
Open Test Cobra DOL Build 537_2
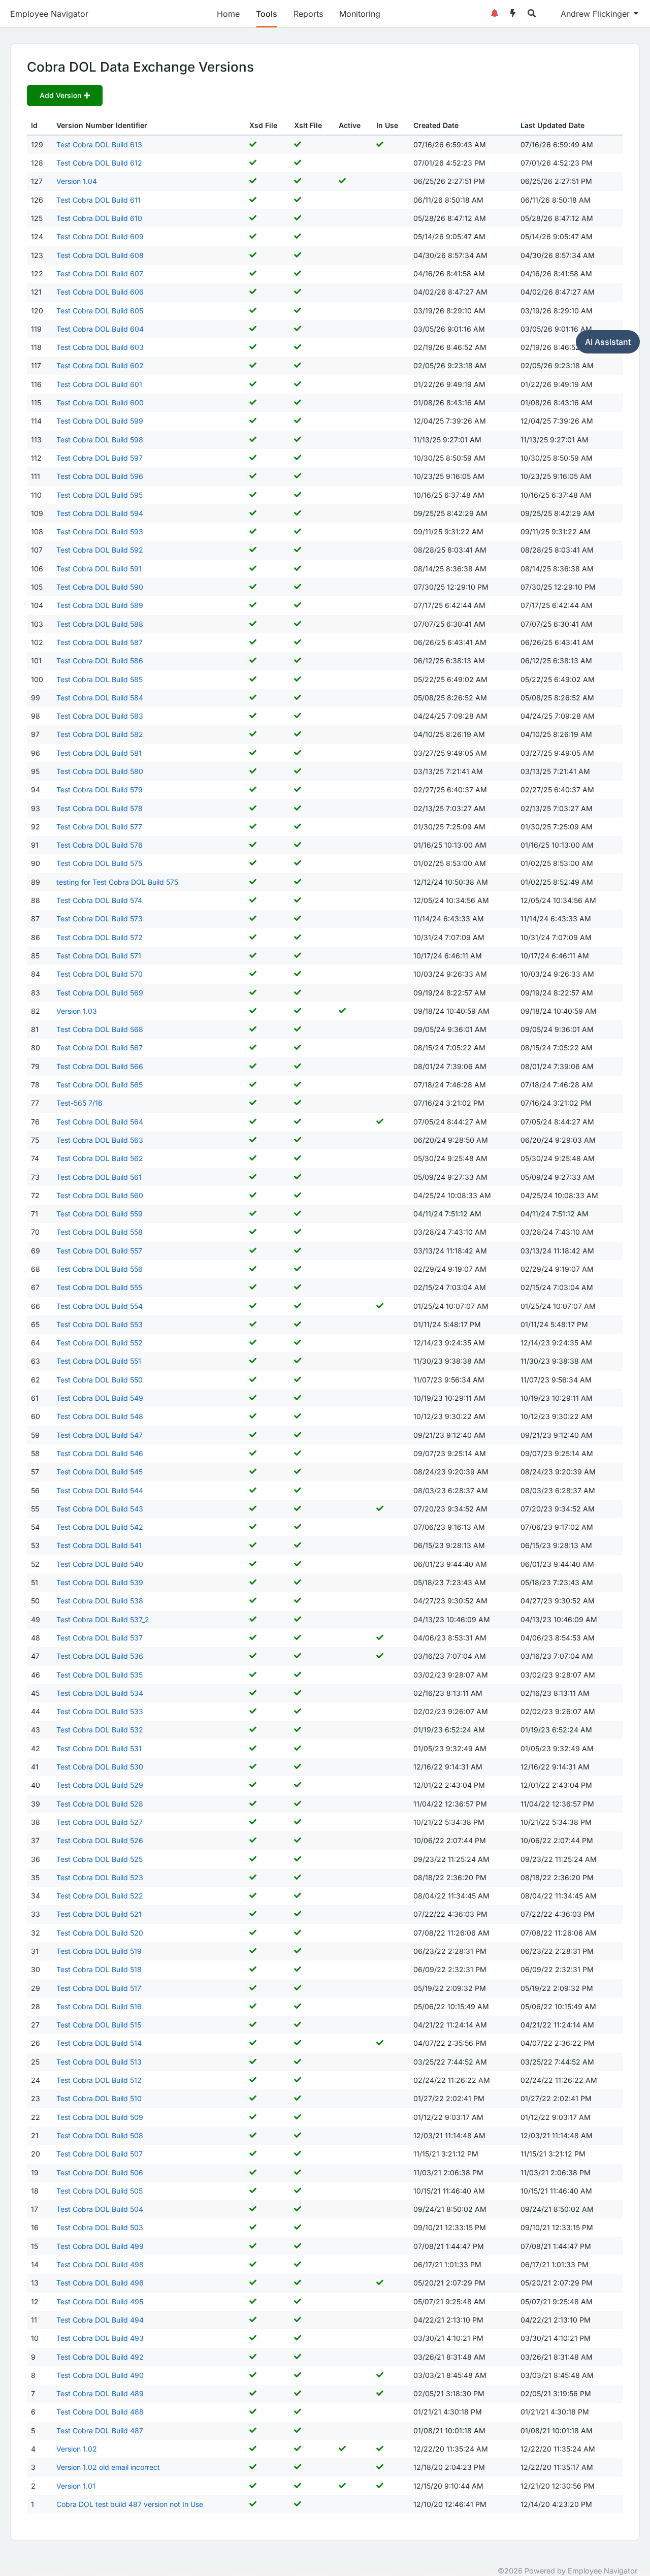tap(102, 1620)
